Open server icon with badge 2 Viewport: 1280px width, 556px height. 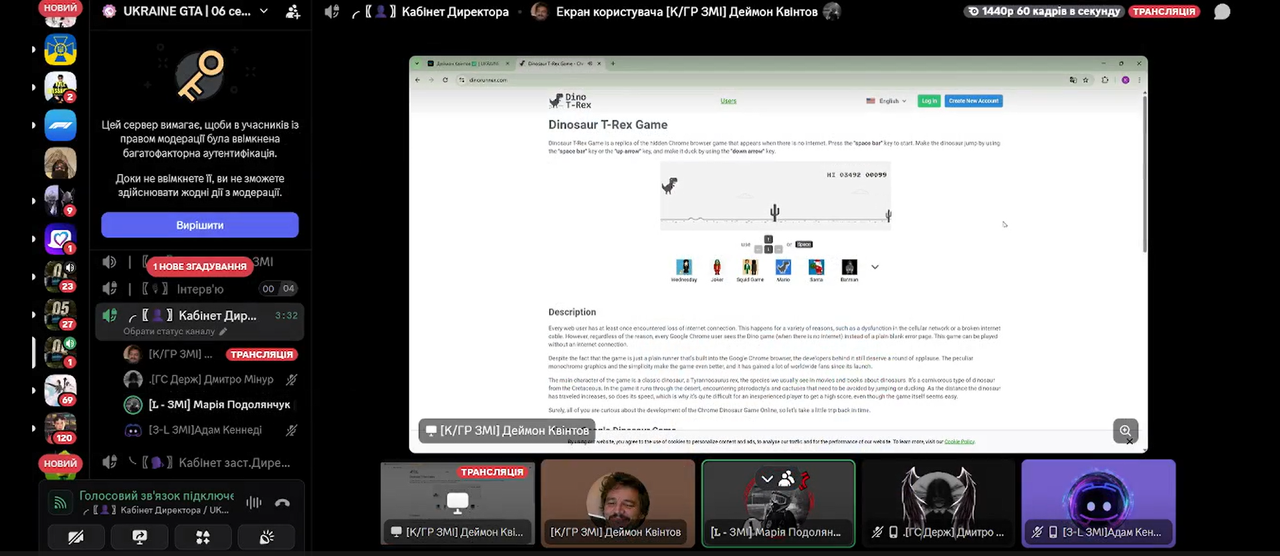point(60,87)
